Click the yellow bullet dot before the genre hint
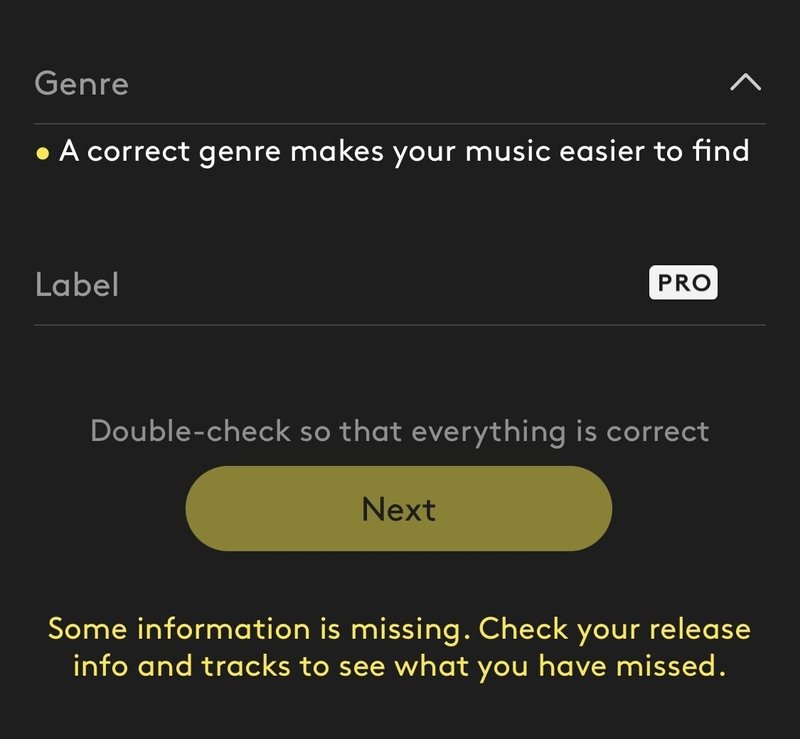The width and height of the screenshot is (800, 739). click(42, 154)
